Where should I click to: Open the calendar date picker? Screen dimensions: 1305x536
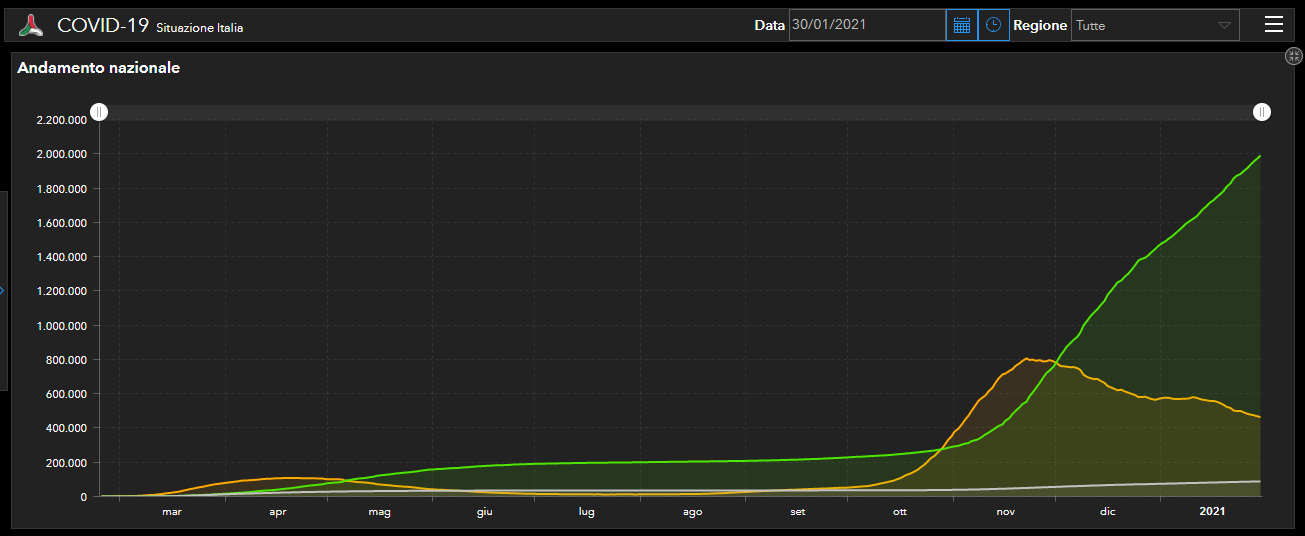[961, 25]
